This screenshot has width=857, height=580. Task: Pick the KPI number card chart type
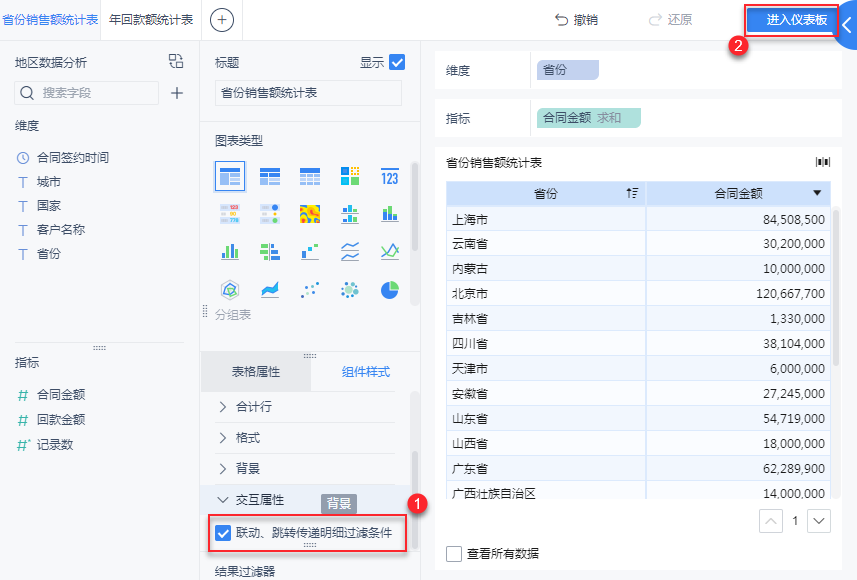(389, 177)
